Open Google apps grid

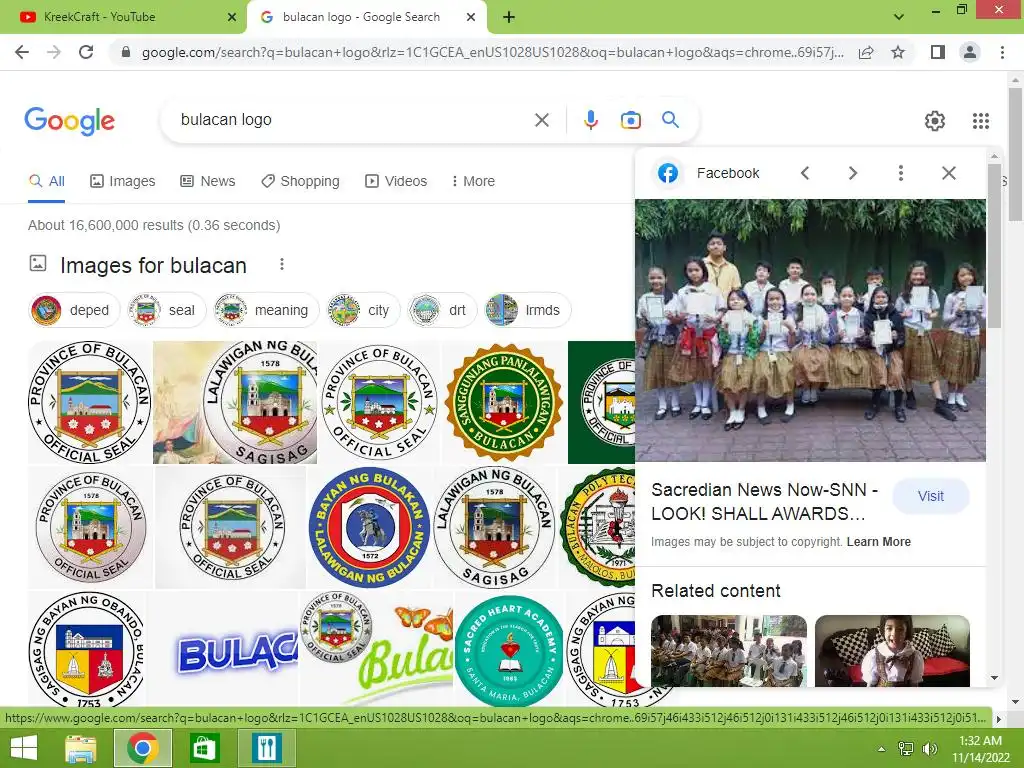[981, 121]
